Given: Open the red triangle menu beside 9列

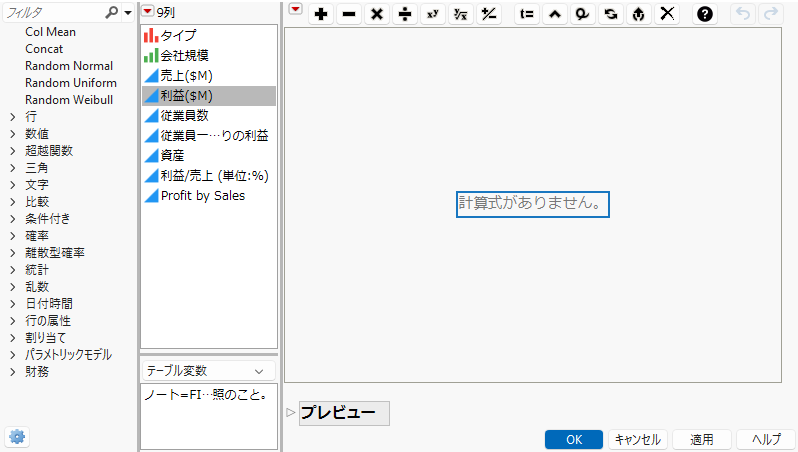Looking at the screenshot, I should pyautogui.click(x=148, y=11).
